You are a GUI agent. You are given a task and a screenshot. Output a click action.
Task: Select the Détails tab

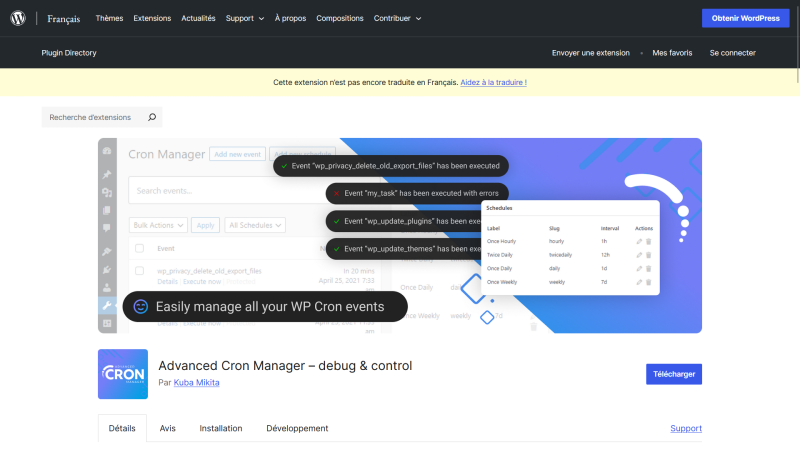point(122,428)
